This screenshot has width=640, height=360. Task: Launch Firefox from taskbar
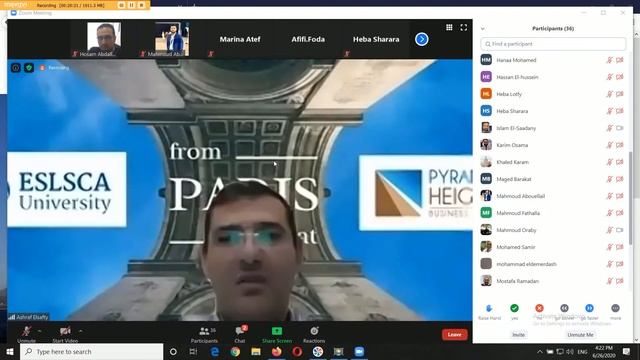(x=277, y=351)
